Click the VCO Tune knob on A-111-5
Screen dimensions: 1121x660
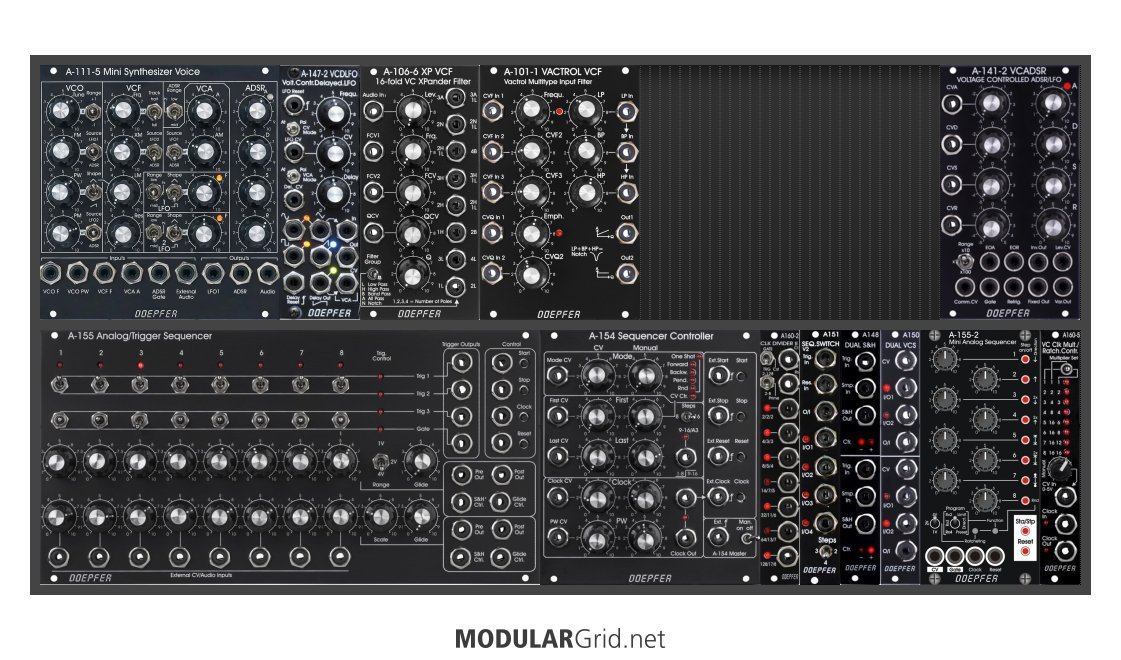62,111
